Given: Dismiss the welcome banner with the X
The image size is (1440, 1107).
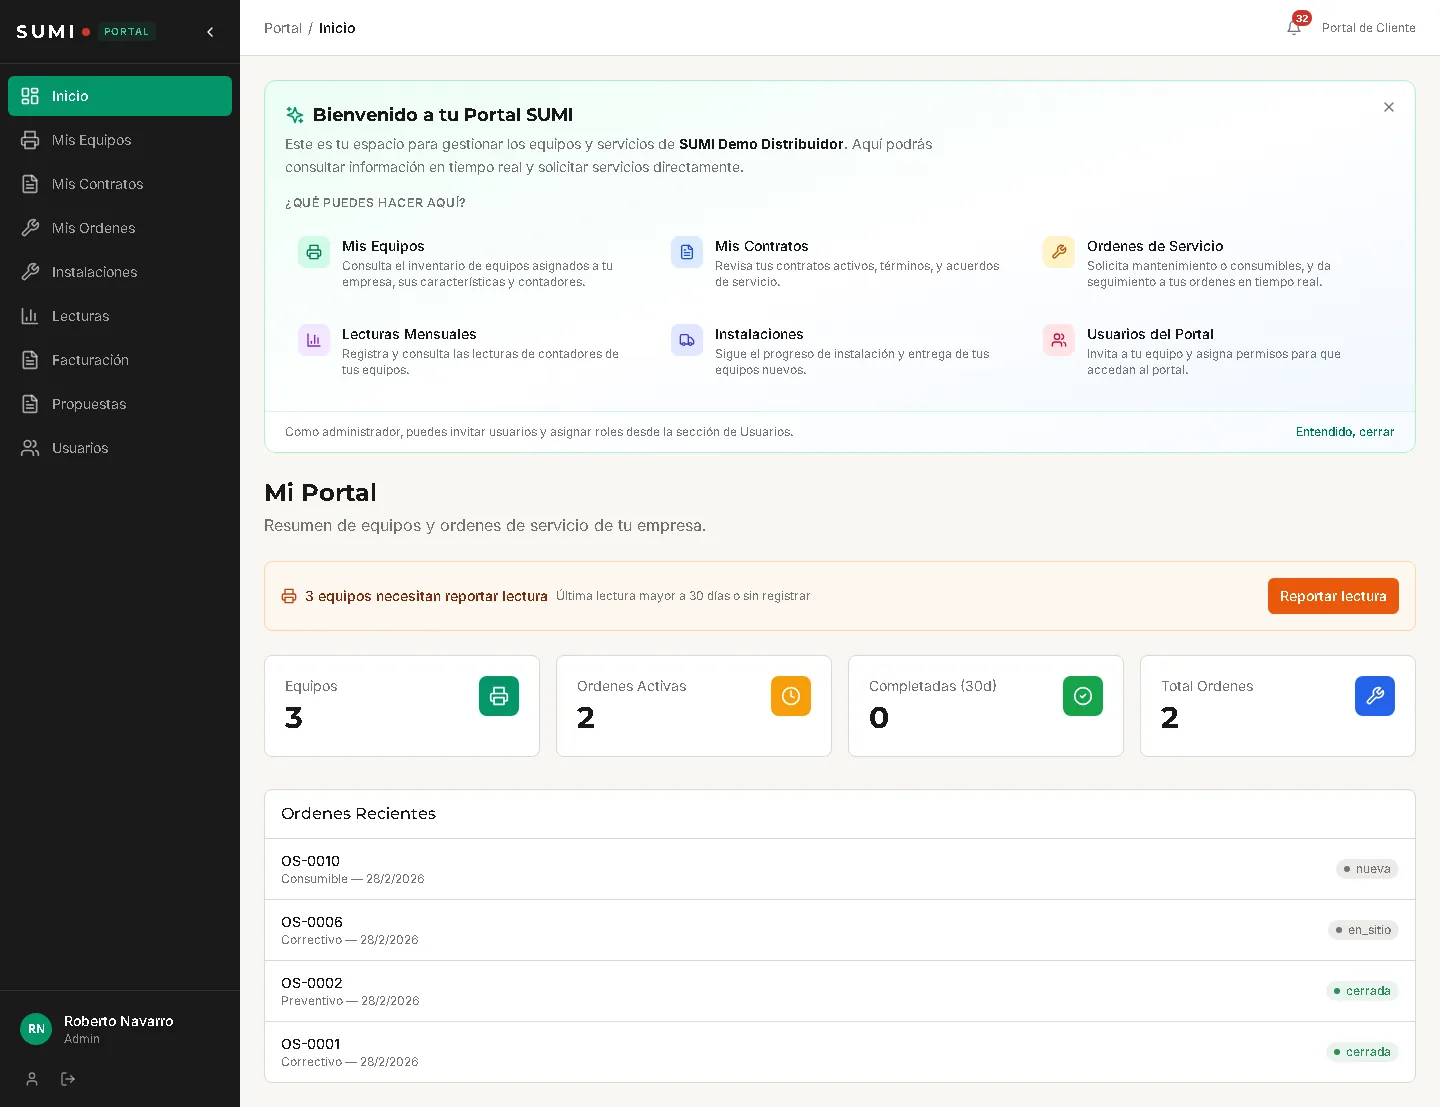Looking at the screenshot, I should pos(1388,107).
